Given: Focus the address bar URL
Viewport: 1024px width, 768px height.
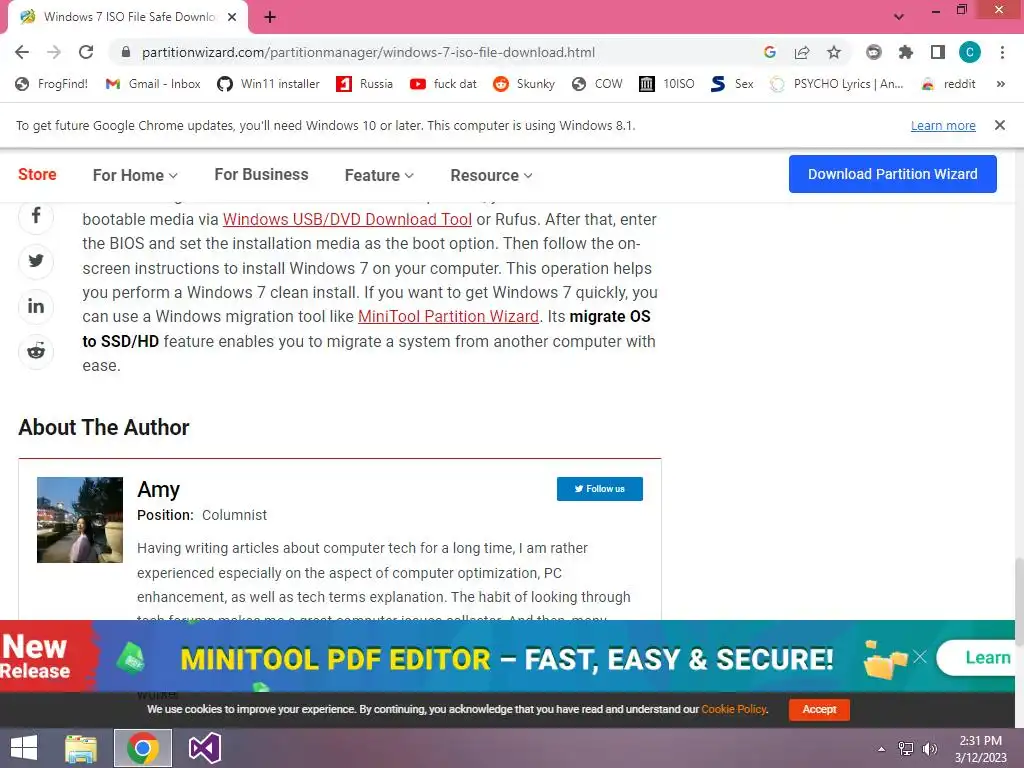Looking at the screenshot, I should 368,52.
